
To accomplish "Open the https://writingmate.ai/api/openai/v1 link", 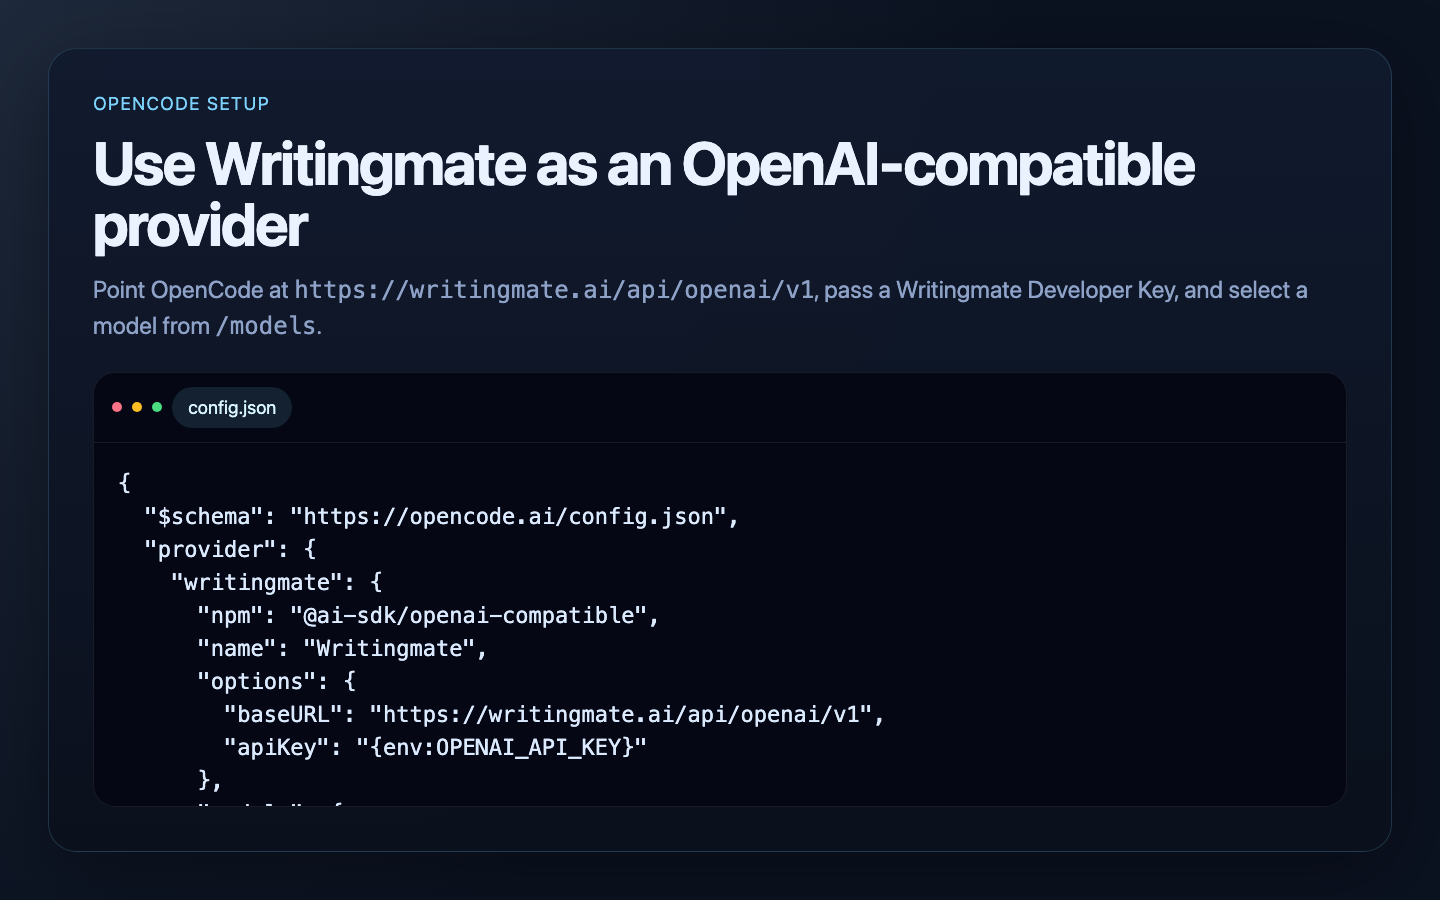I will click(553, 290).
